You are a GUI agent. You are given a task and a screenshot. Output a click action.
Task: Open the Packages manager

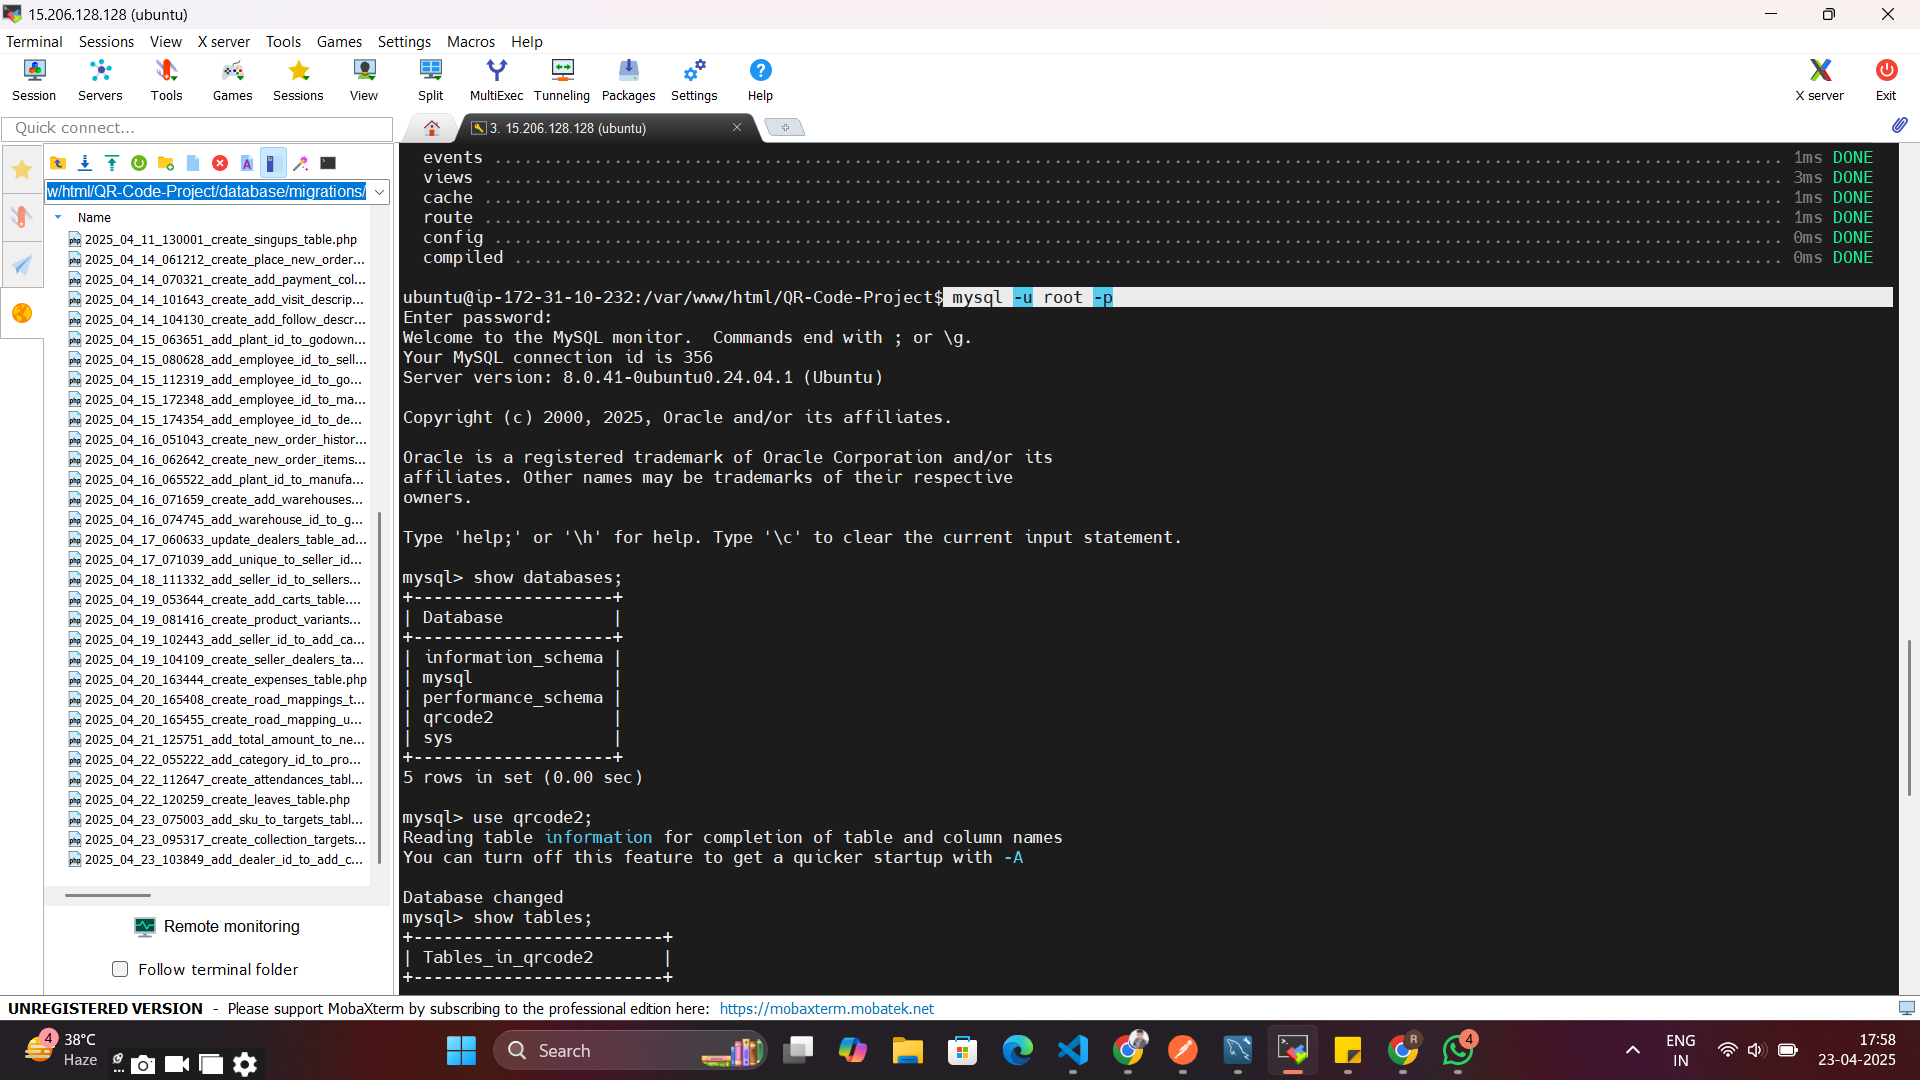(628, 80)
